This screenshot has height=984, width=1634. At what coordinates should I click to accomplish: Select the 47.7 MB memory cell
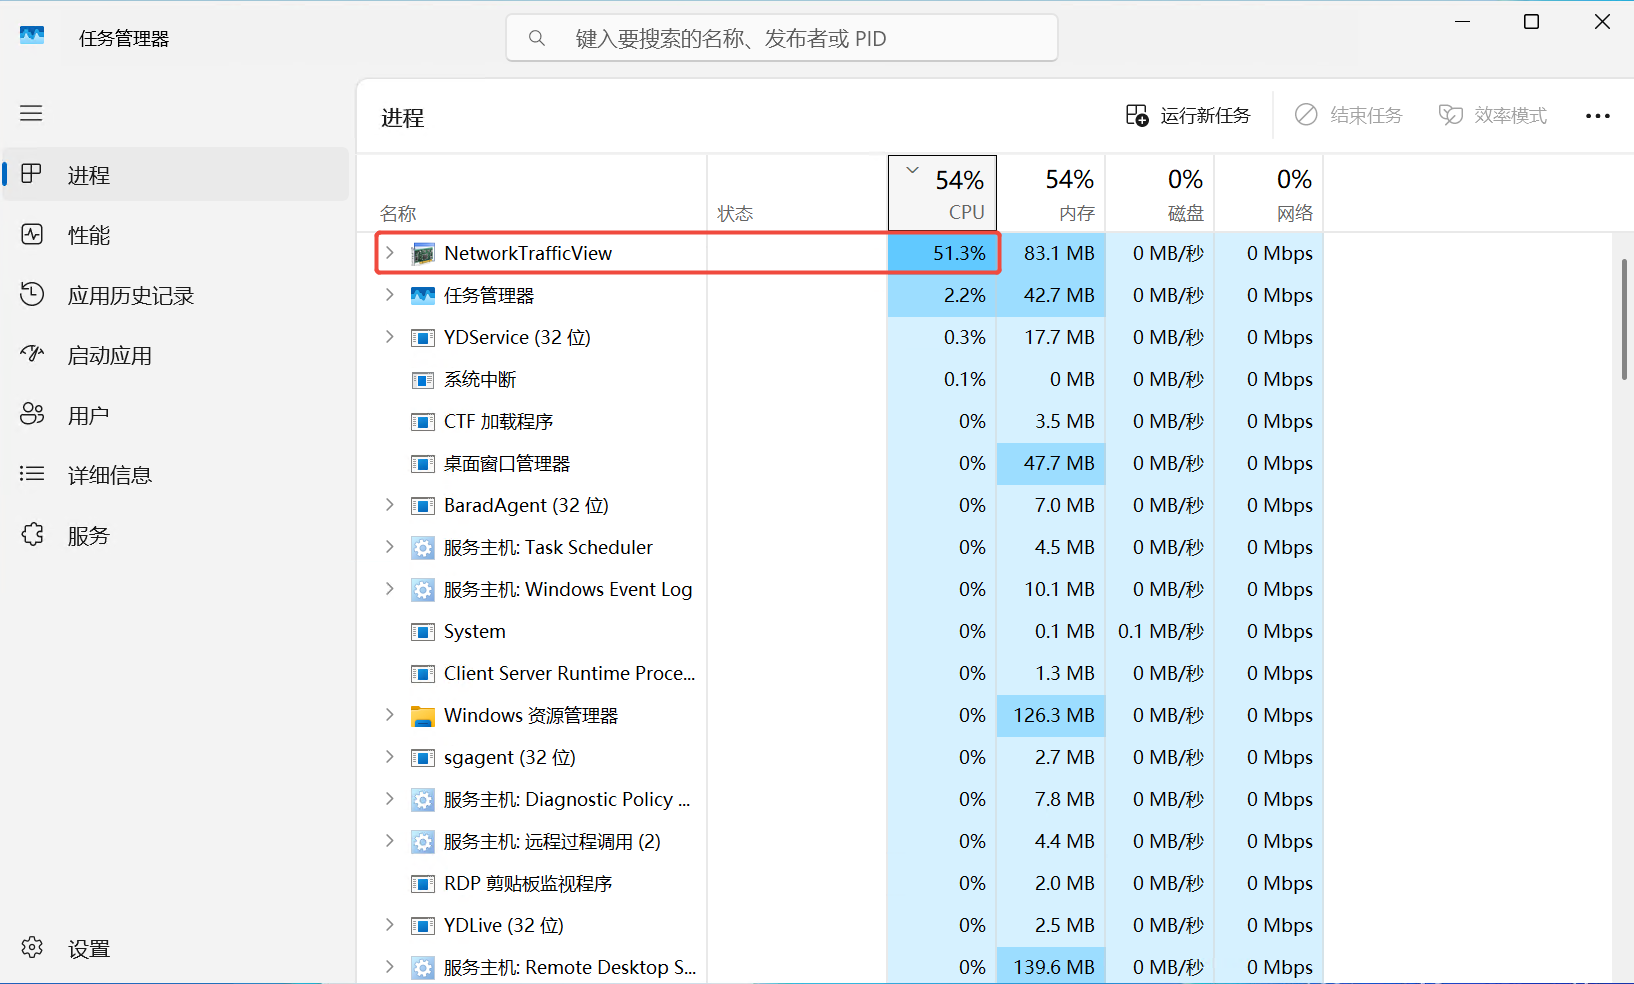(1051, 463)
